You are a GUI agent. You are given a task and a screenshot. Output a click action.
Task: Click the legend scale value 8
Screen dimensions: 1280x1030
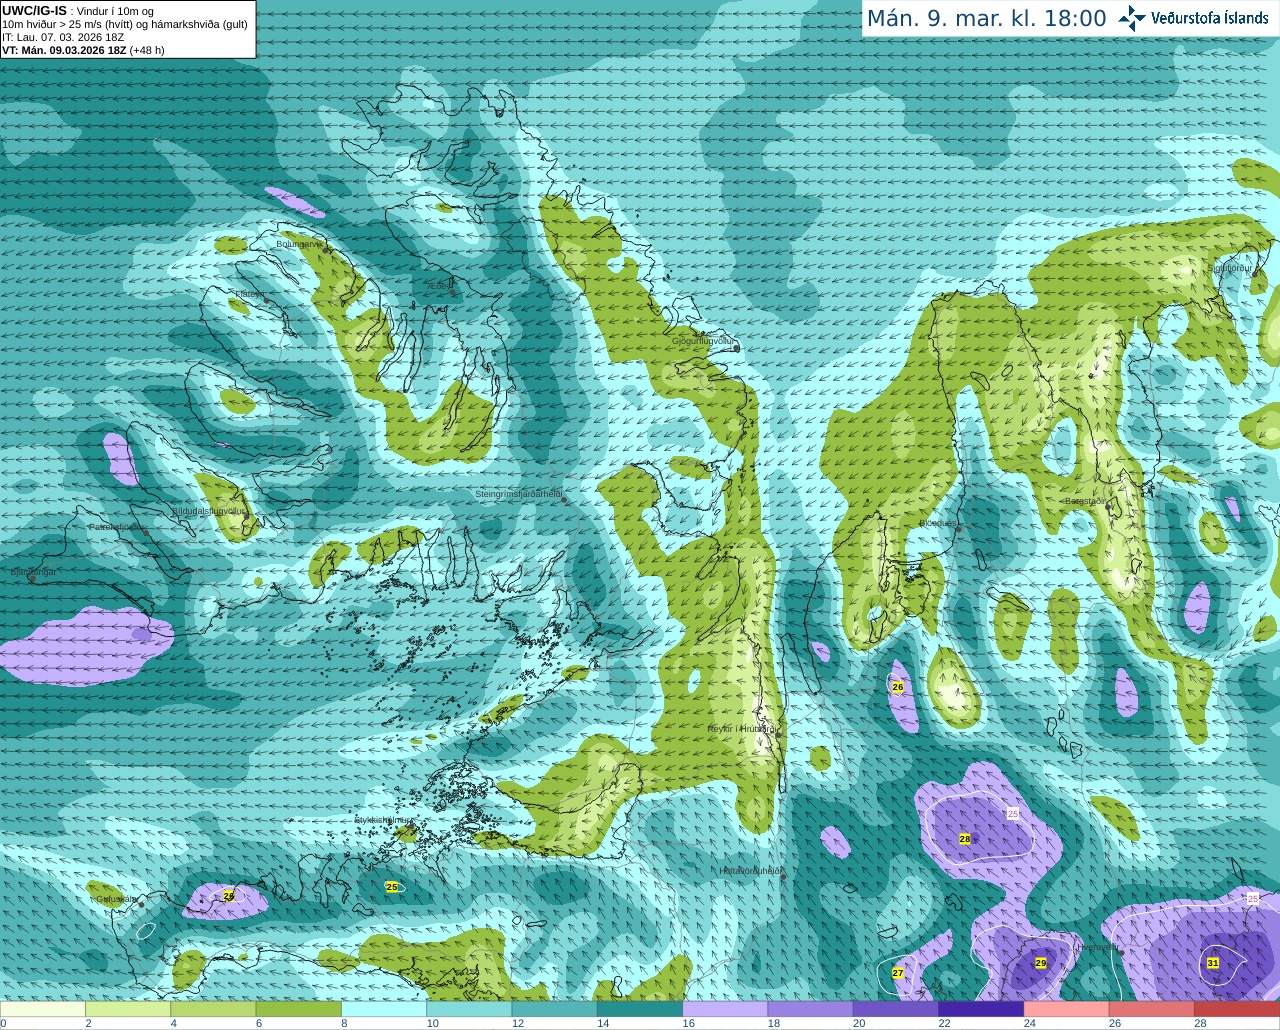[344, 1023]
